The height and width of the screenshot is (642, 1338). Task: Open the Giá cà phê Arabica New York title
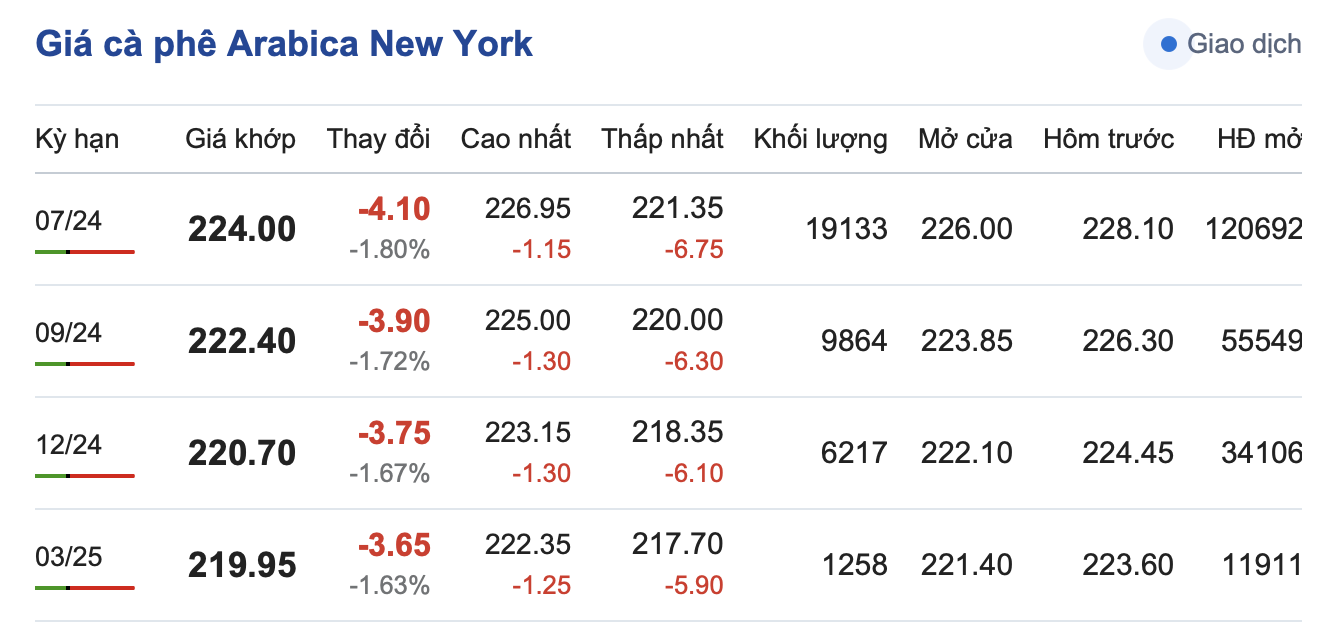tap(284, 44)
